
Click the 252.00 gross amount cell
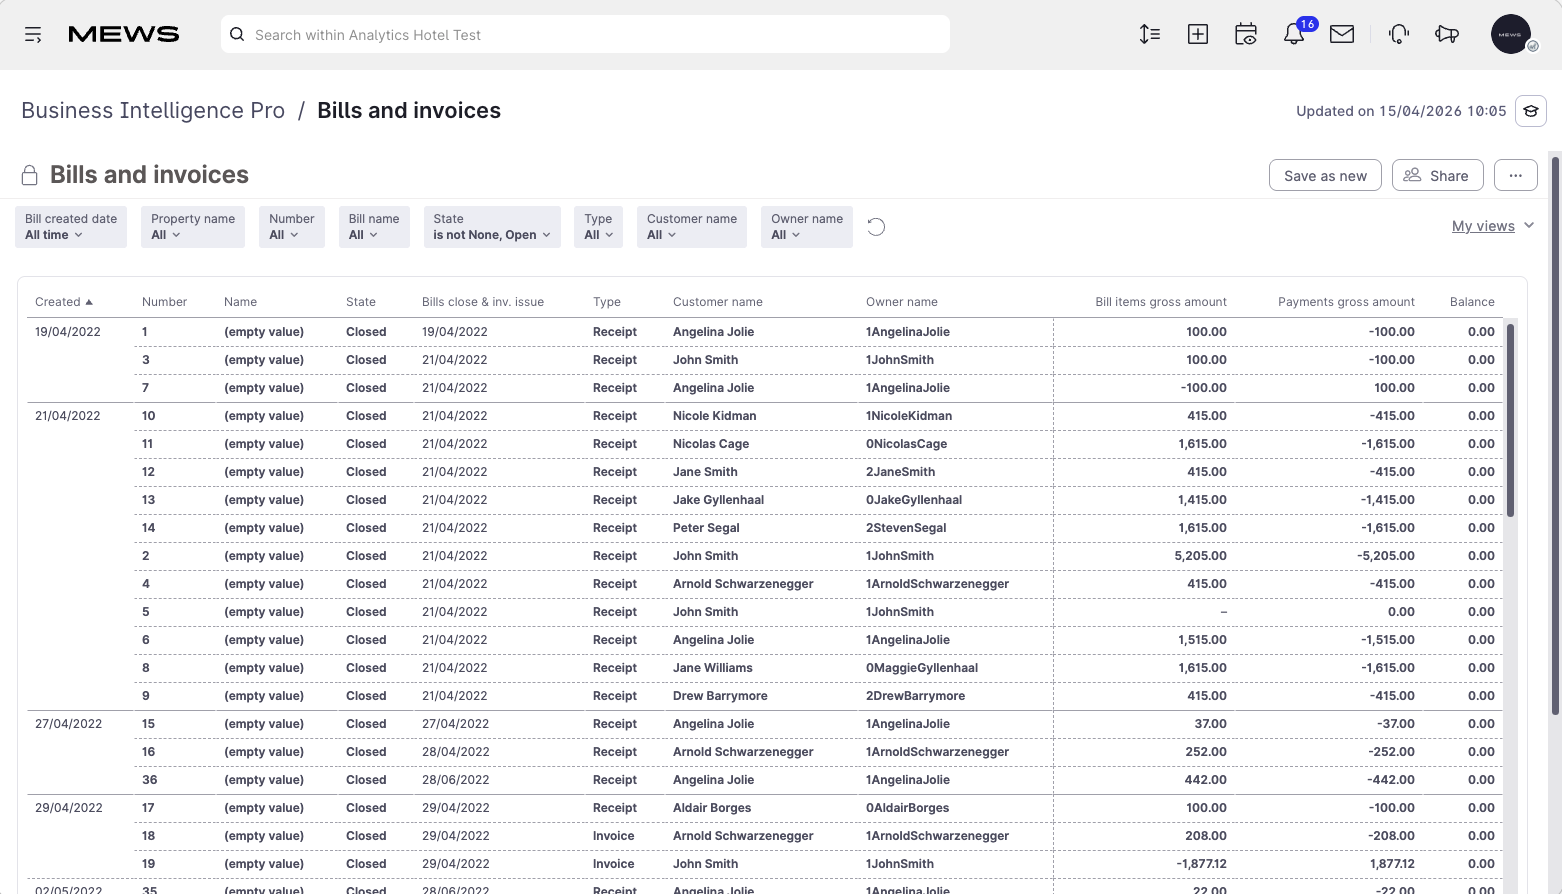(1206, 752)
